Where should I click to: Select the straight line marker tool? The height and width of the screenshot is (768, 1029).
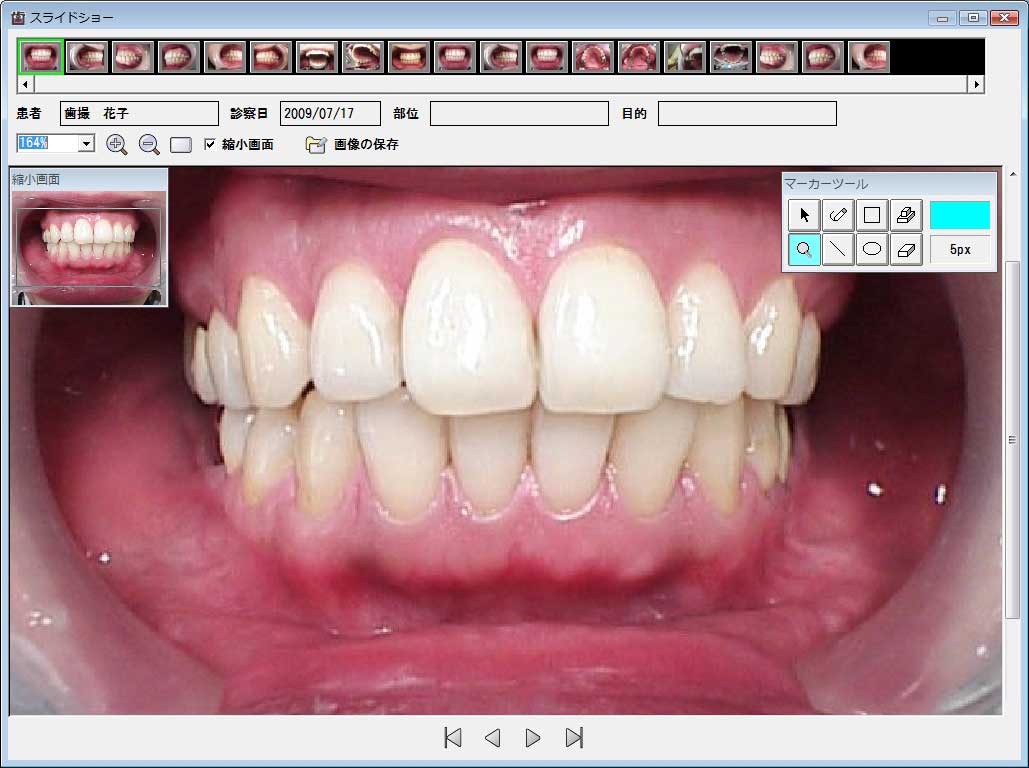click(x=838, y=249)
